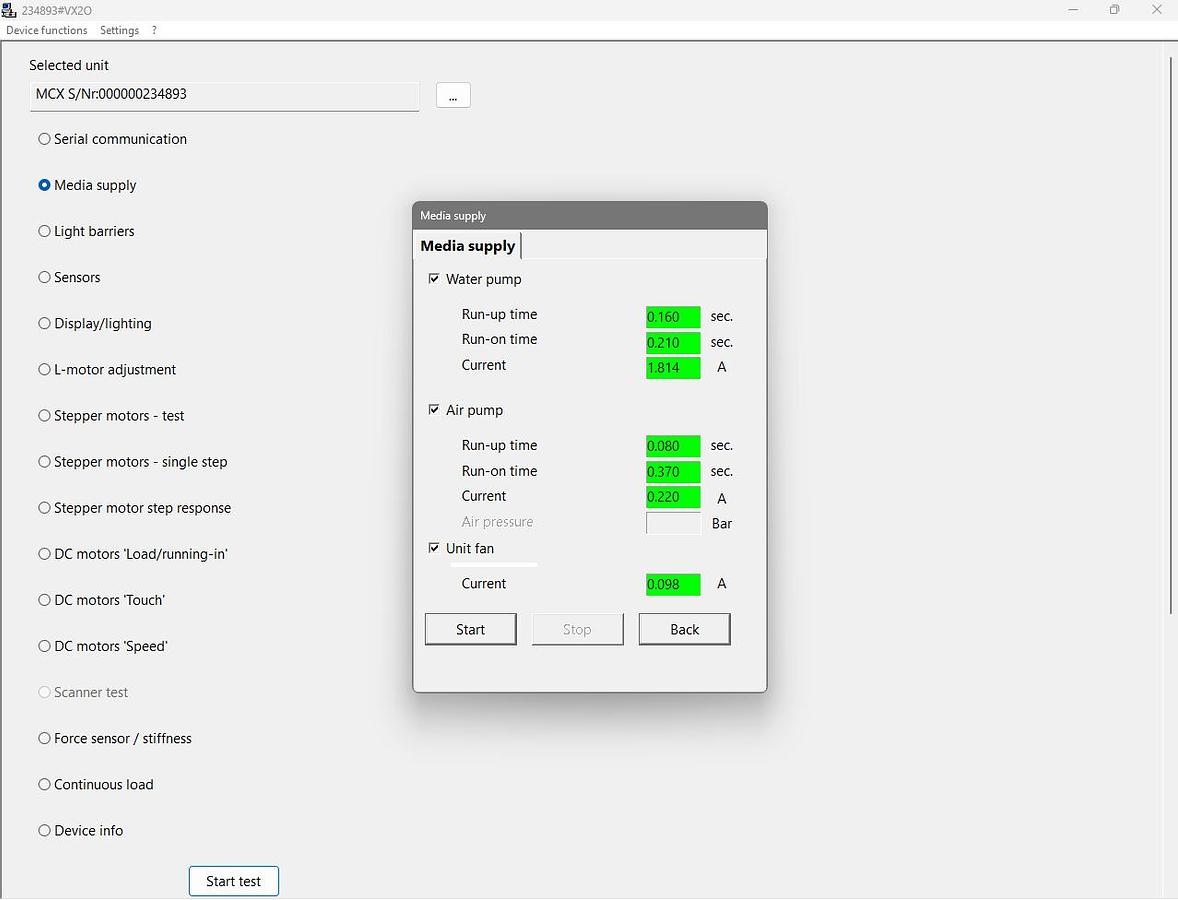Click the Start test button
The image size is (1178, 900).
[233, 881]
